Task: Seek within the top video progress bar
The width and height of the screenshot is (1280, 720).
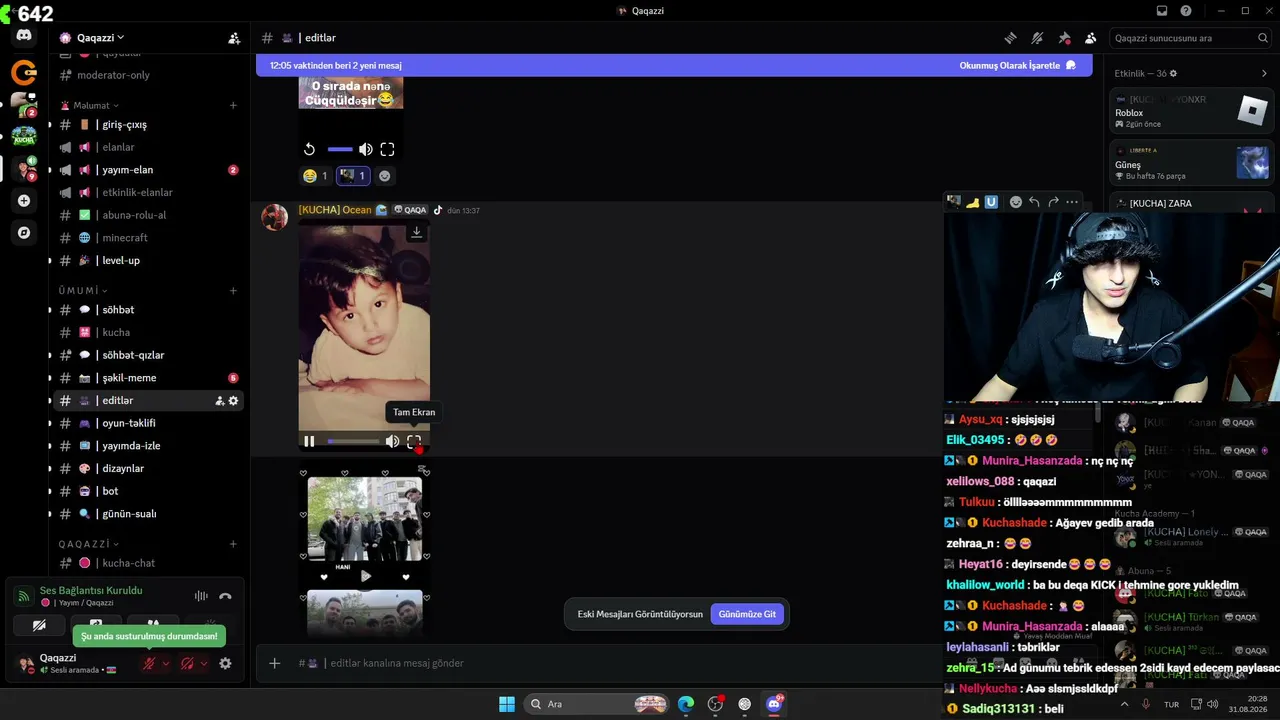Action: [x=340, y=149]
